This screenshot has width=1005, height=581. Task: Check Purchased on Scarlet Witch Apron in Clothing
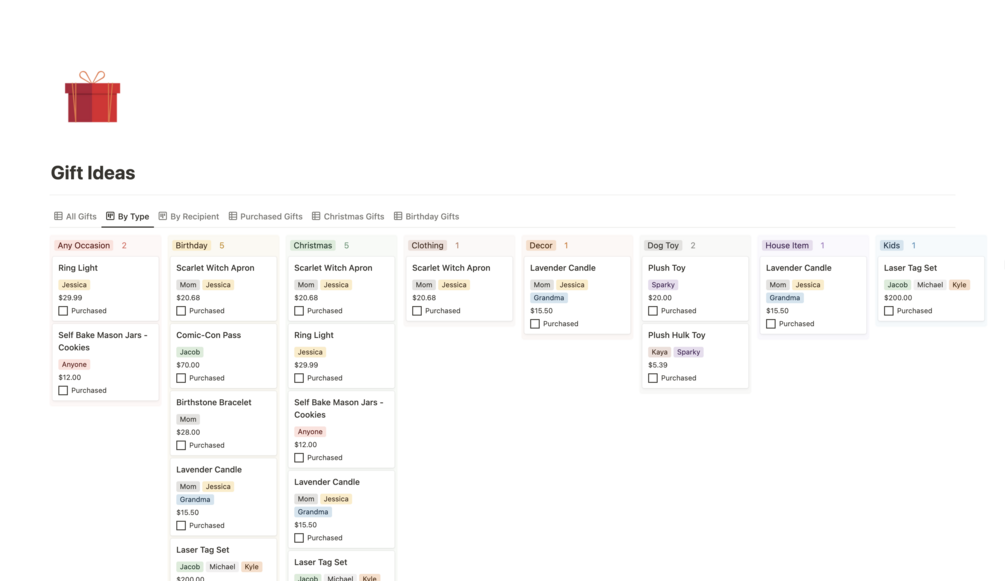417,310
